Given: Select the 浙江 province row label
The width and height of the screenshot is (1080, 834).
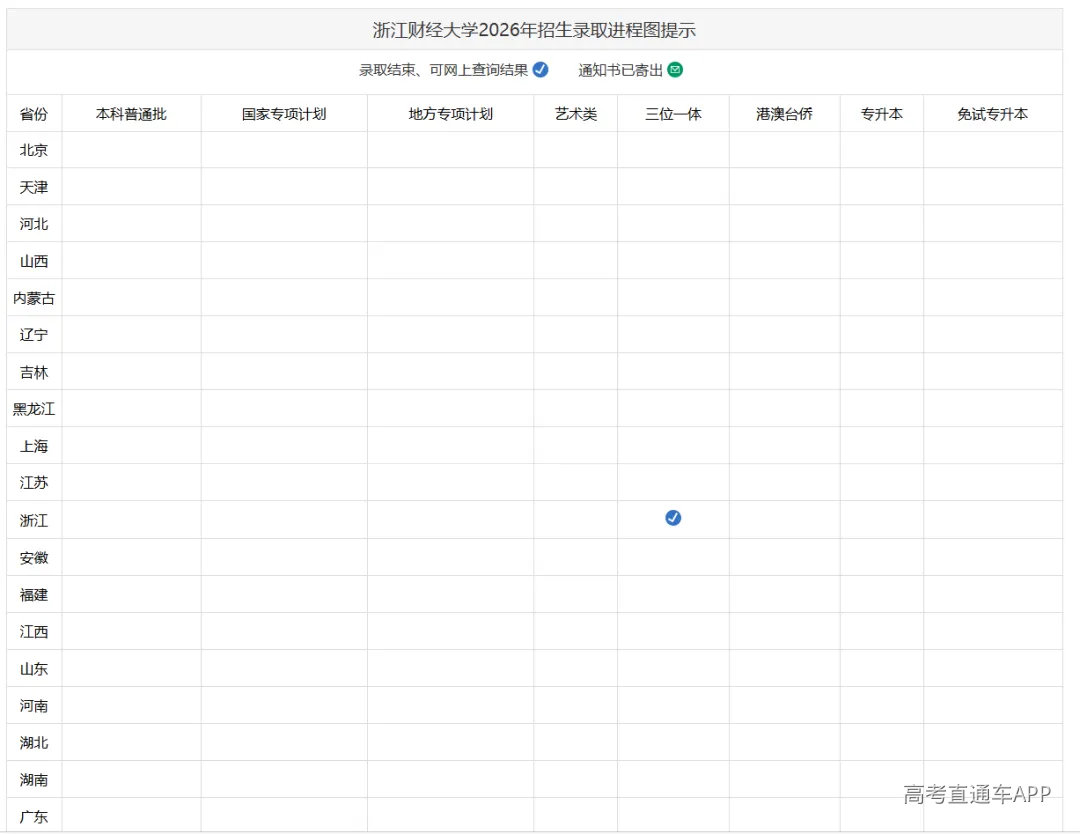Looking at the screenshot, I should pyautogui.click(x=34, y=521).
